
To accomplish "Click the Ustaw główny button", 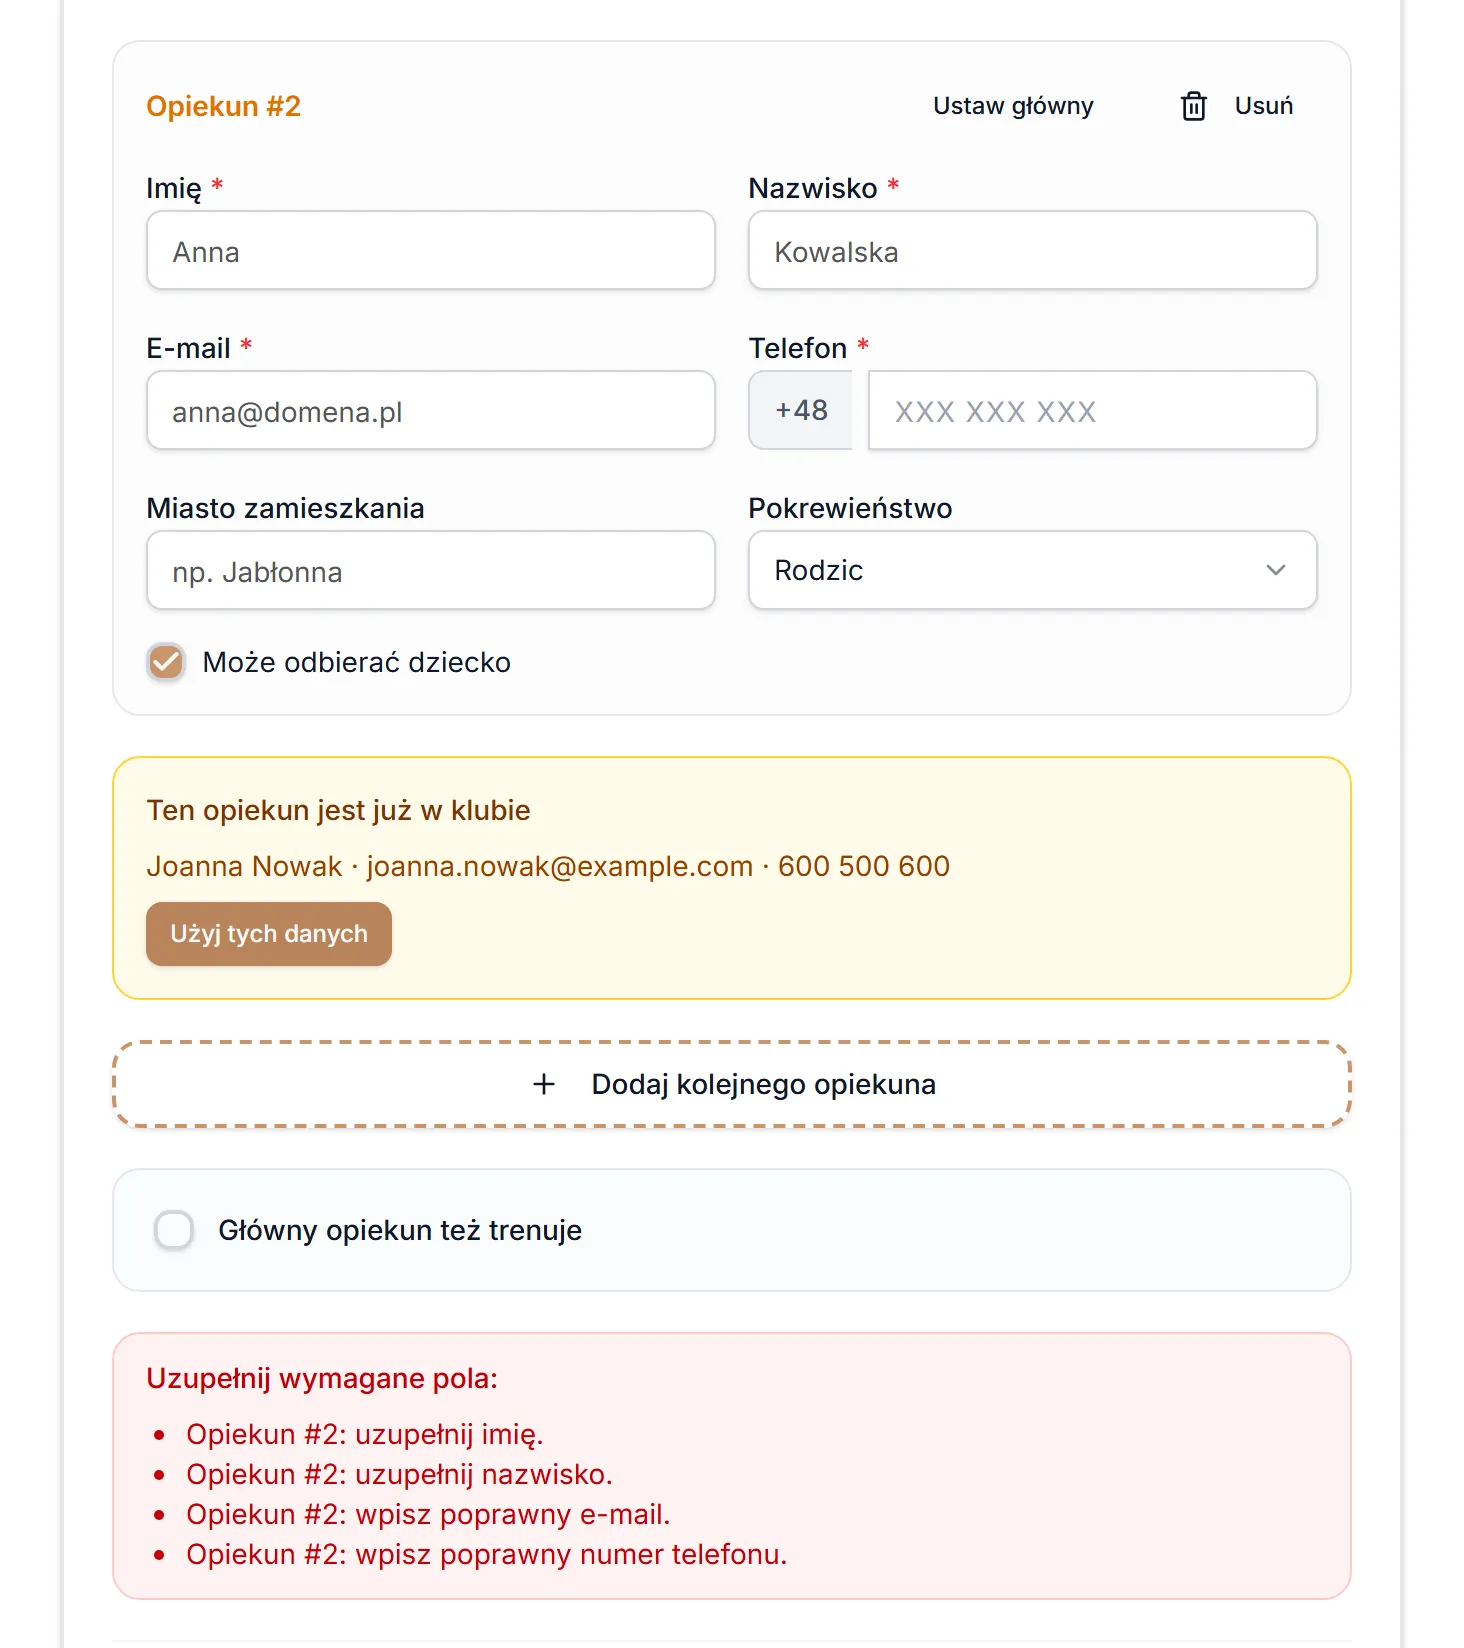I will click(x=1013, y=106).
